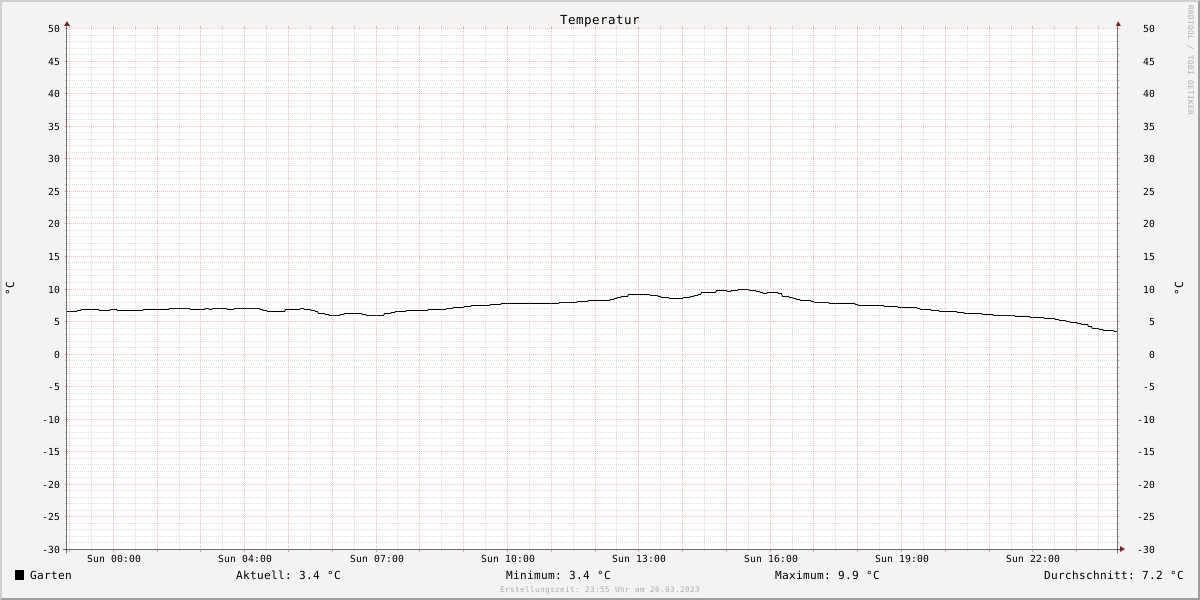Viewport: 1200px width, 600px height.
Task: Select the 'Garten' legend label
Action: pyautogui.click(x=51, y=575)
